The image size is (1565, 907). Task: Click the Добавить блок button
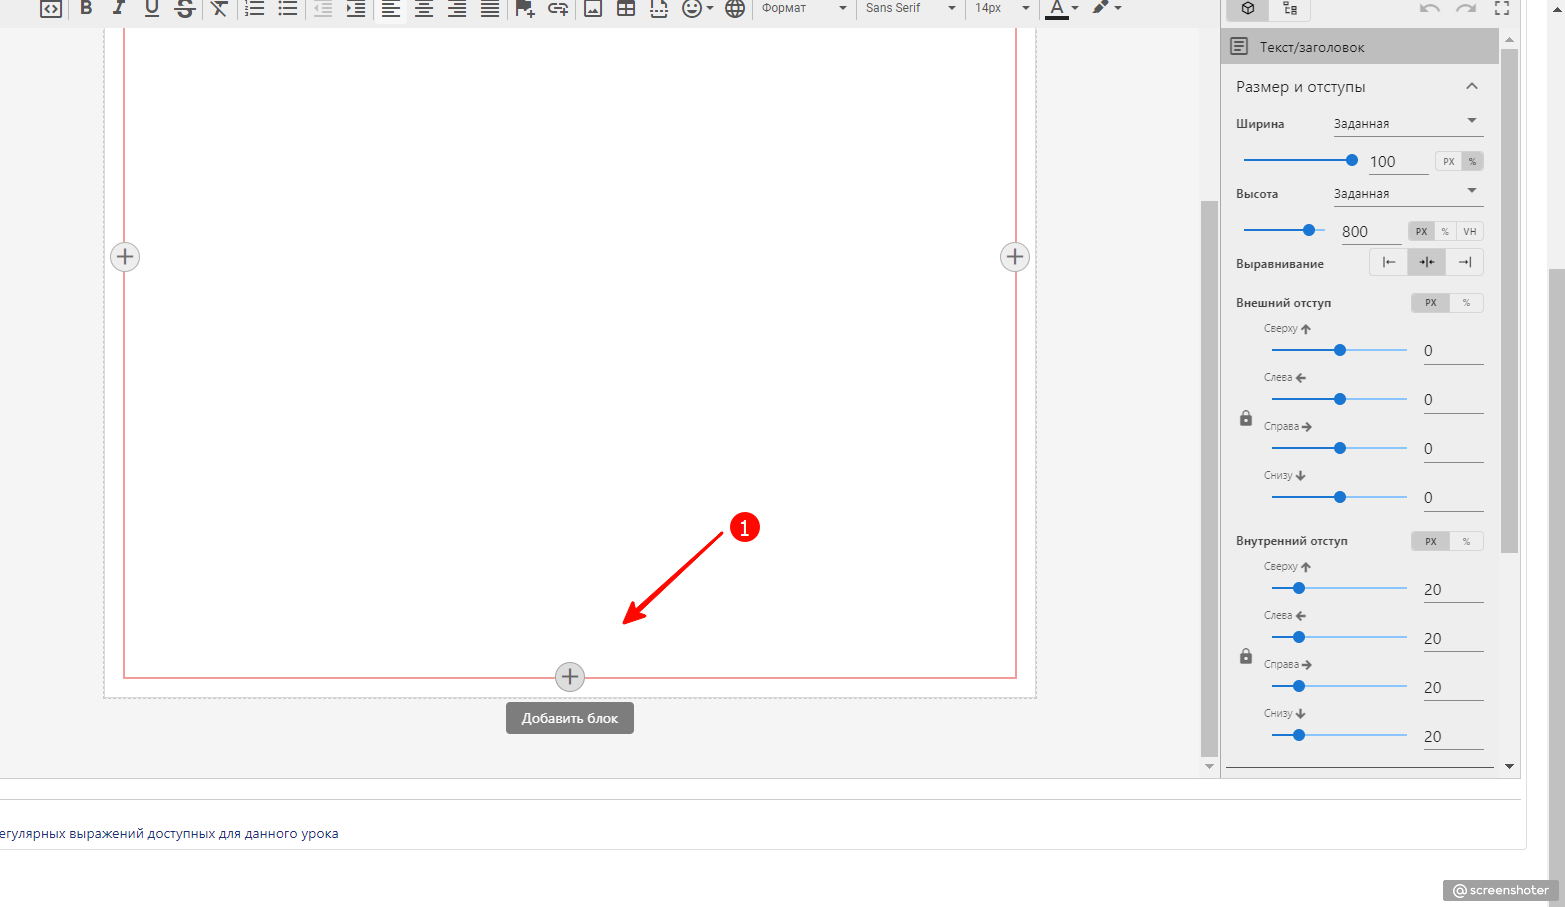tap(570, 718)
